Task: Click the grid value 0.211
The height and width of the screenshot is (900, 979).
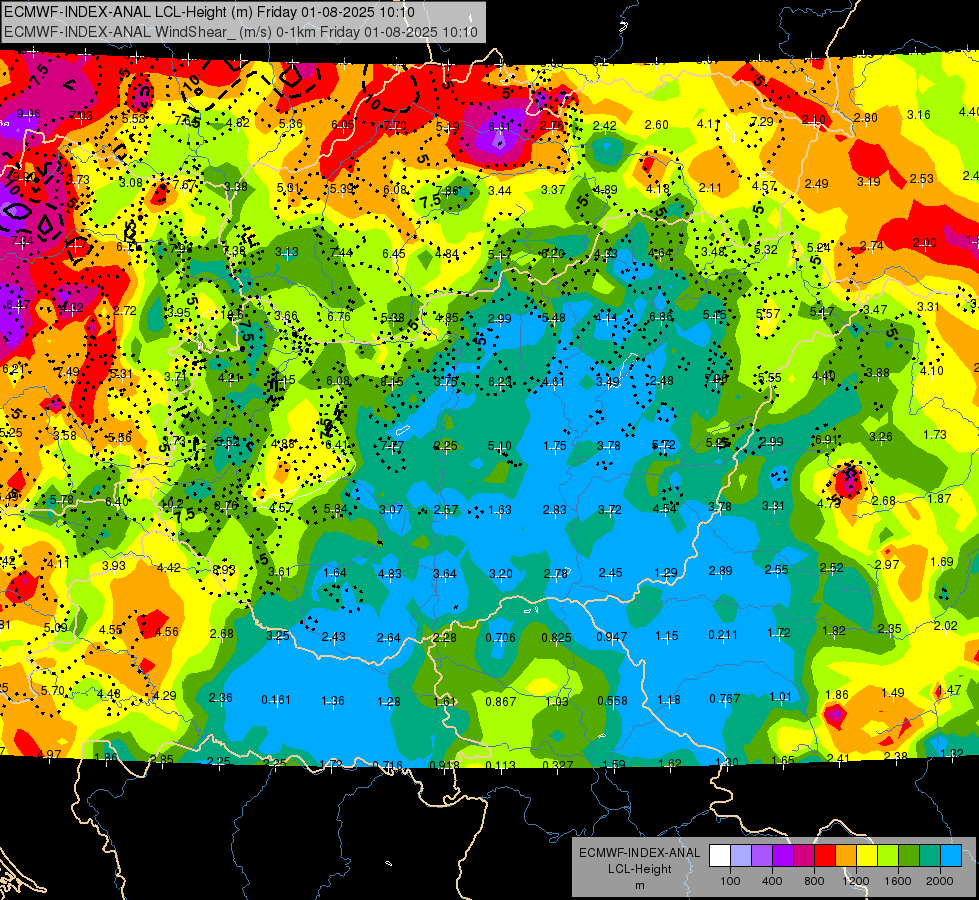Action: click(x=723, y=635)
